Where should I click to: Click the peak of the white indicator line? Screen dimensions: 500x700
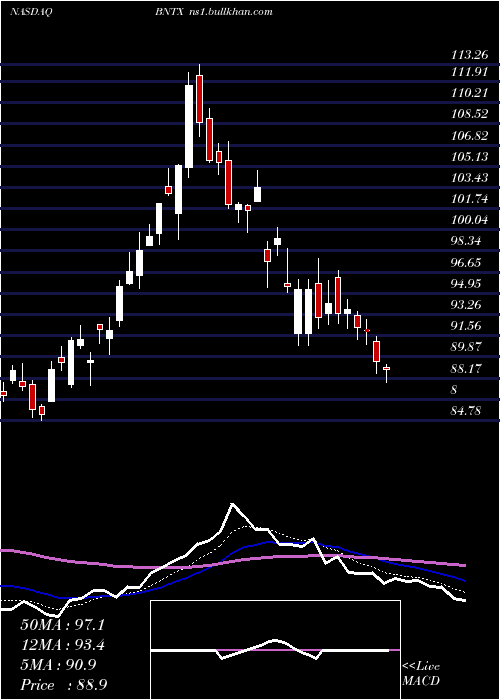coord(232,504)
